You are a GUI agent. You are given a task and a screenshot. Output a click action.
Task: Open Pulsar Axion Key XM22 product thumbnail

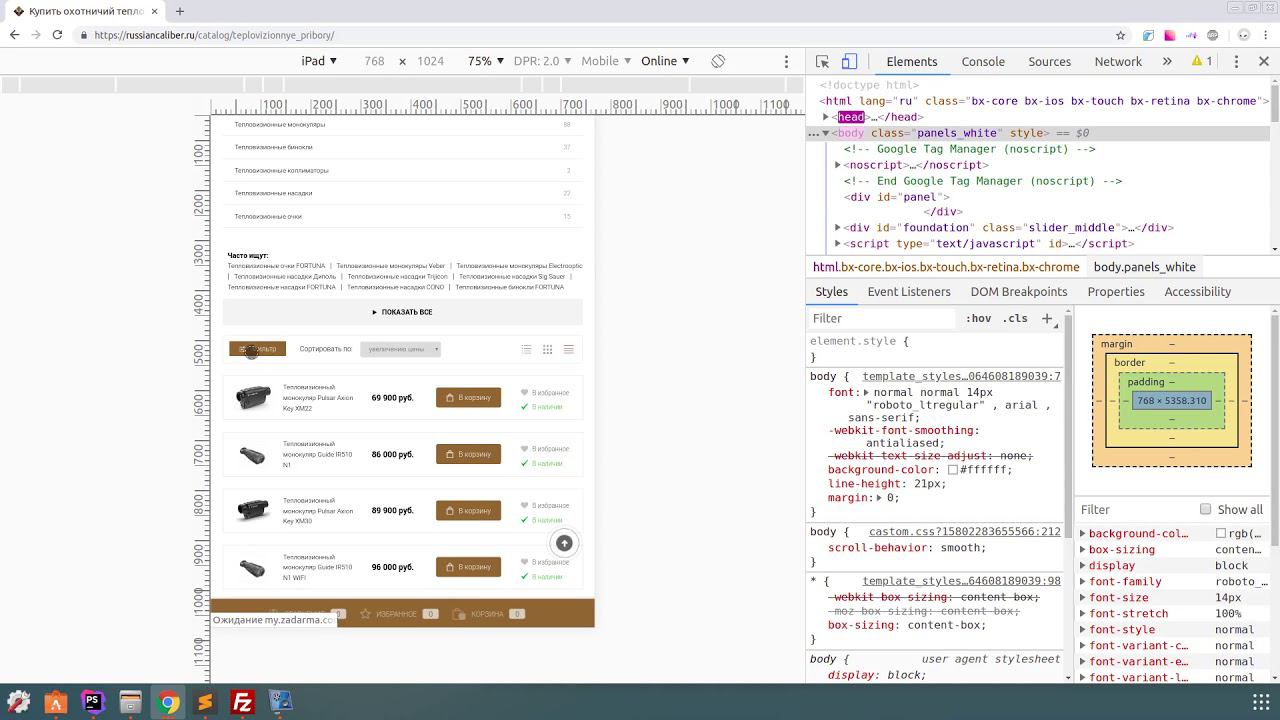(x=253, y=397)
